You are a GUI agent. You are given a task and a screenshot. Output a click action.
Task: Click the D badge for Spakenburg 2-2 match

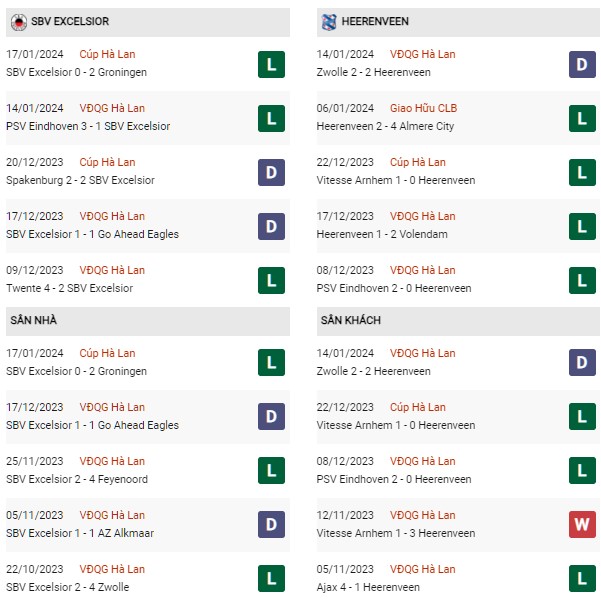pos(271,173)
